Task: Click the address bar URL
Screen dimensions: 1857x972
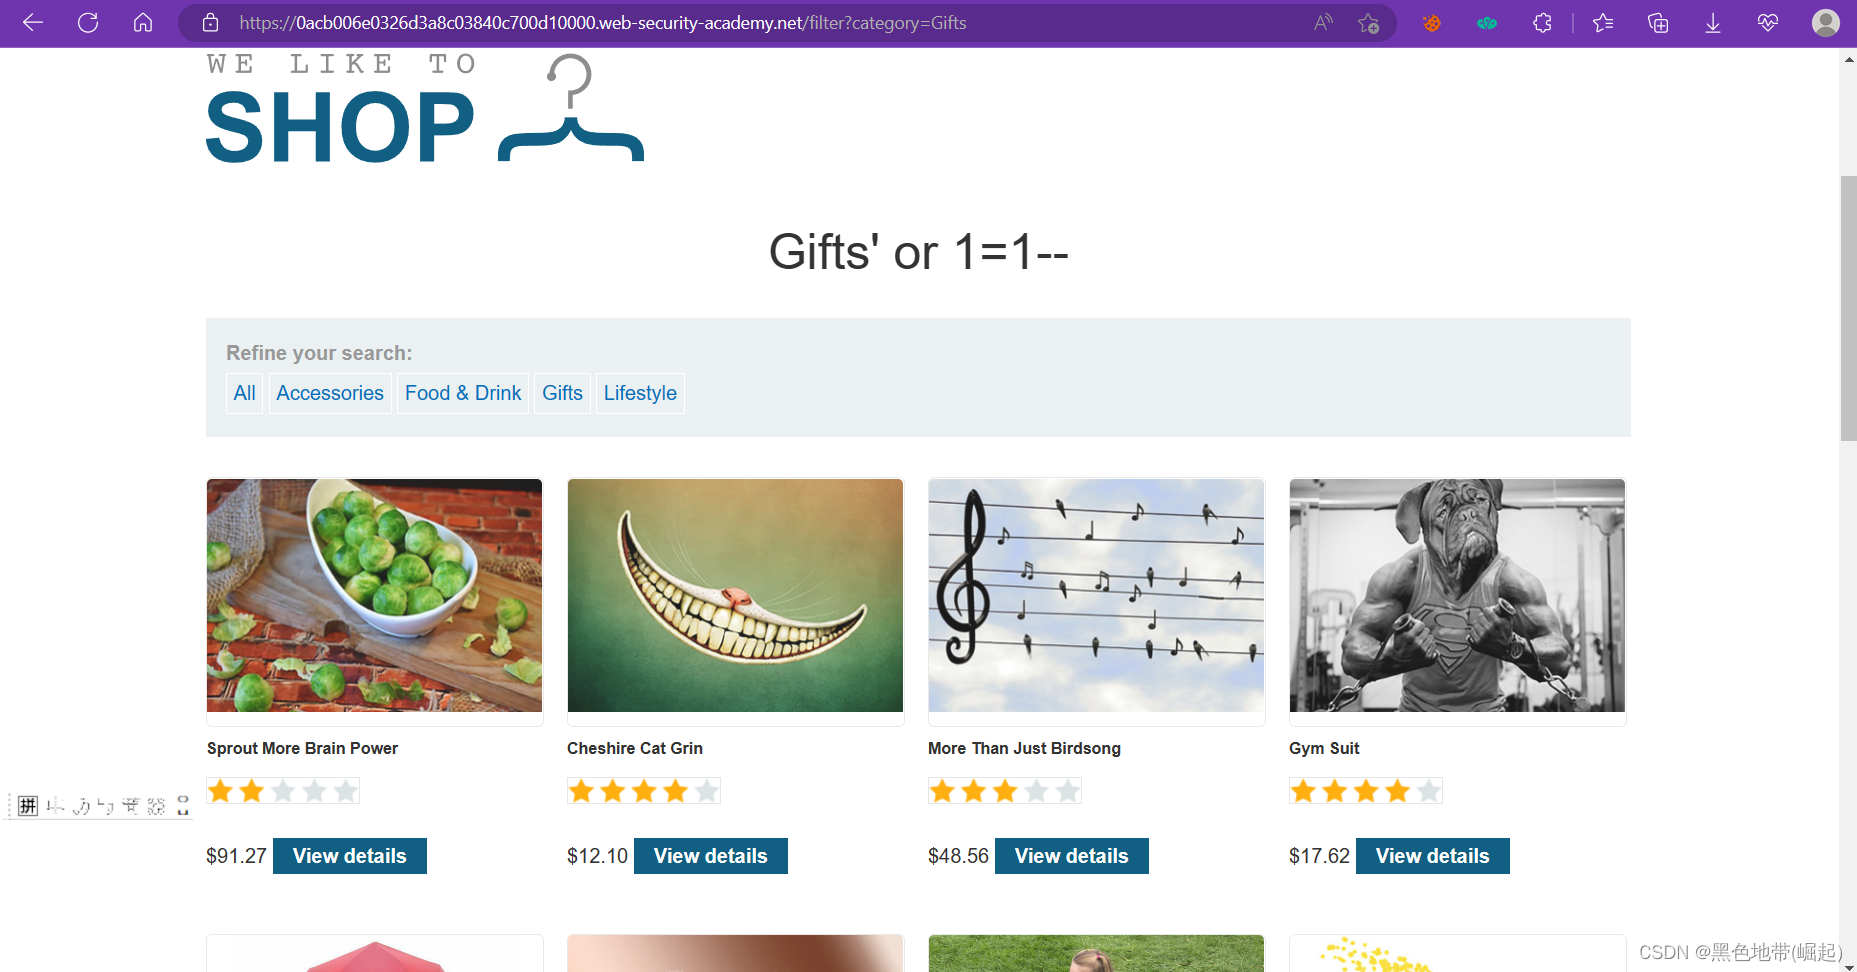Action: pos(602,23)
